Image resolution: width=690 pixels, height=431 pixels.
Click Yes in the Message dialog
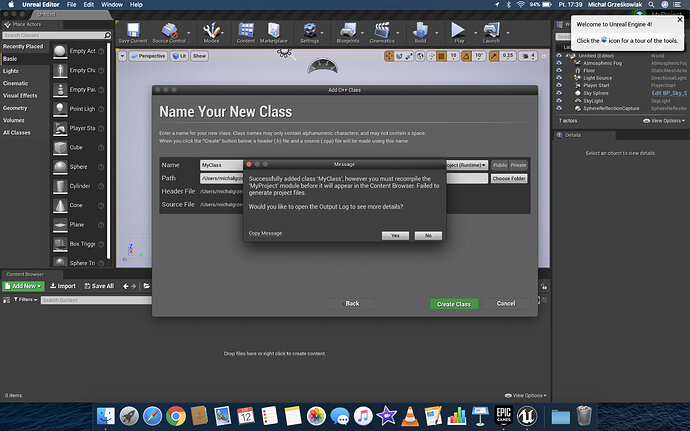[x=395, y=236]
